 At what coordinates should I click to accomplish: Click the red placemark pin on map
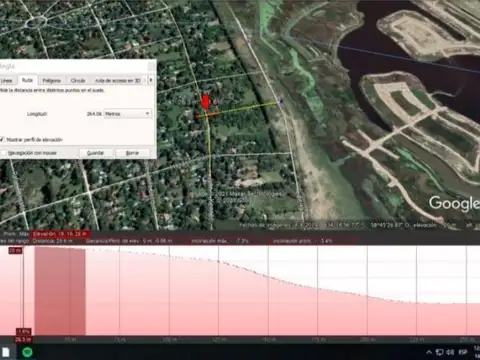click(x=206, y=101)
